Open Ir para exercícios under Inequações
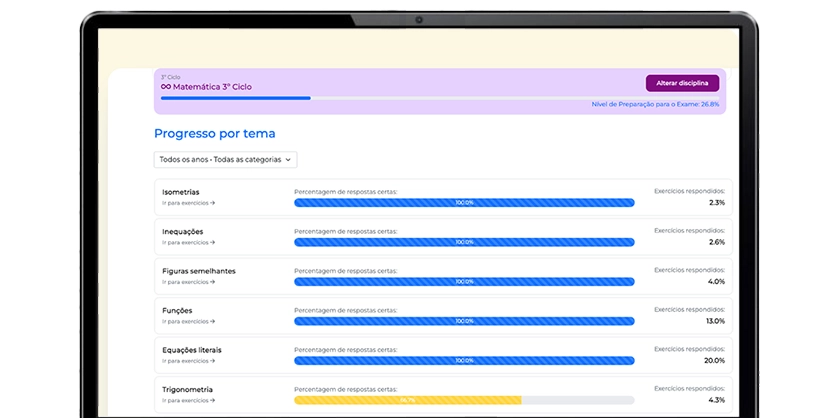This screenshot has height=418, width=822. click(x=188, y=242)
